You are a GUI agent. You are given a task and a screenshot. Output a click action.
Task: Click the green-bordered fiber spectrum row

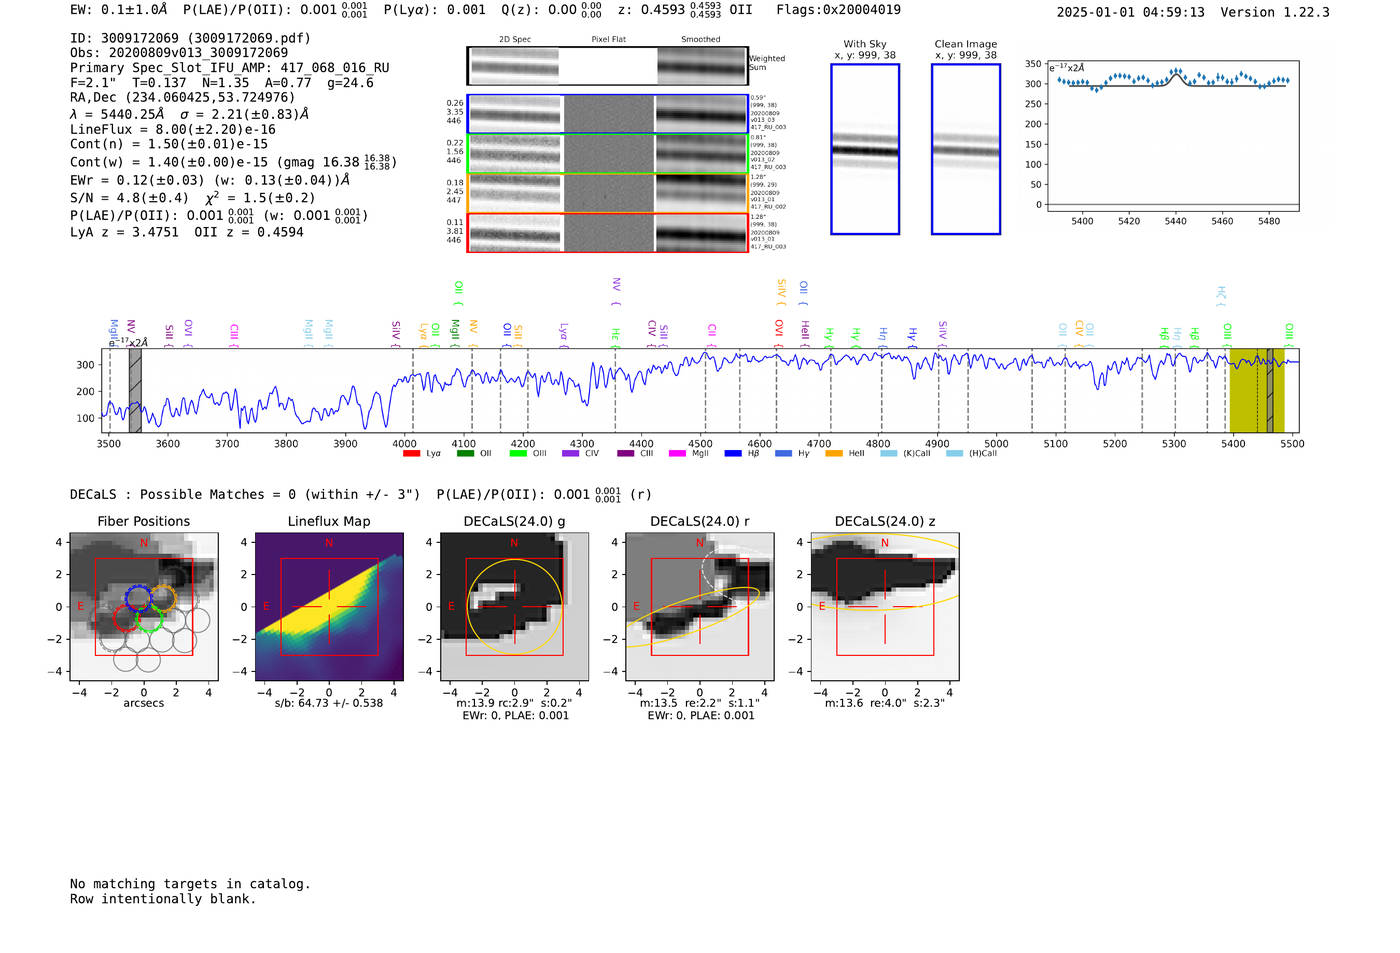[x=607, y=153]
